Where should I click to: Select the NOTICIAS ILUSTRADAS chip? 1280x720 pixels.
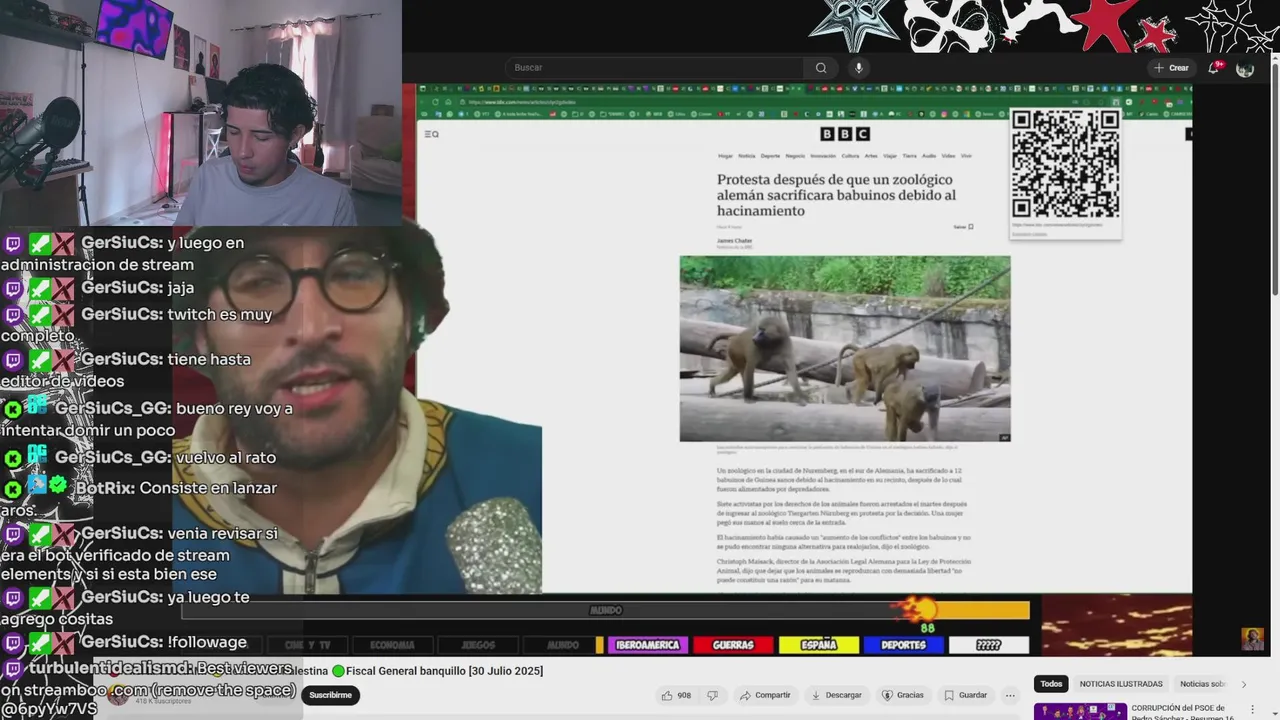[x=1121, y=684]
